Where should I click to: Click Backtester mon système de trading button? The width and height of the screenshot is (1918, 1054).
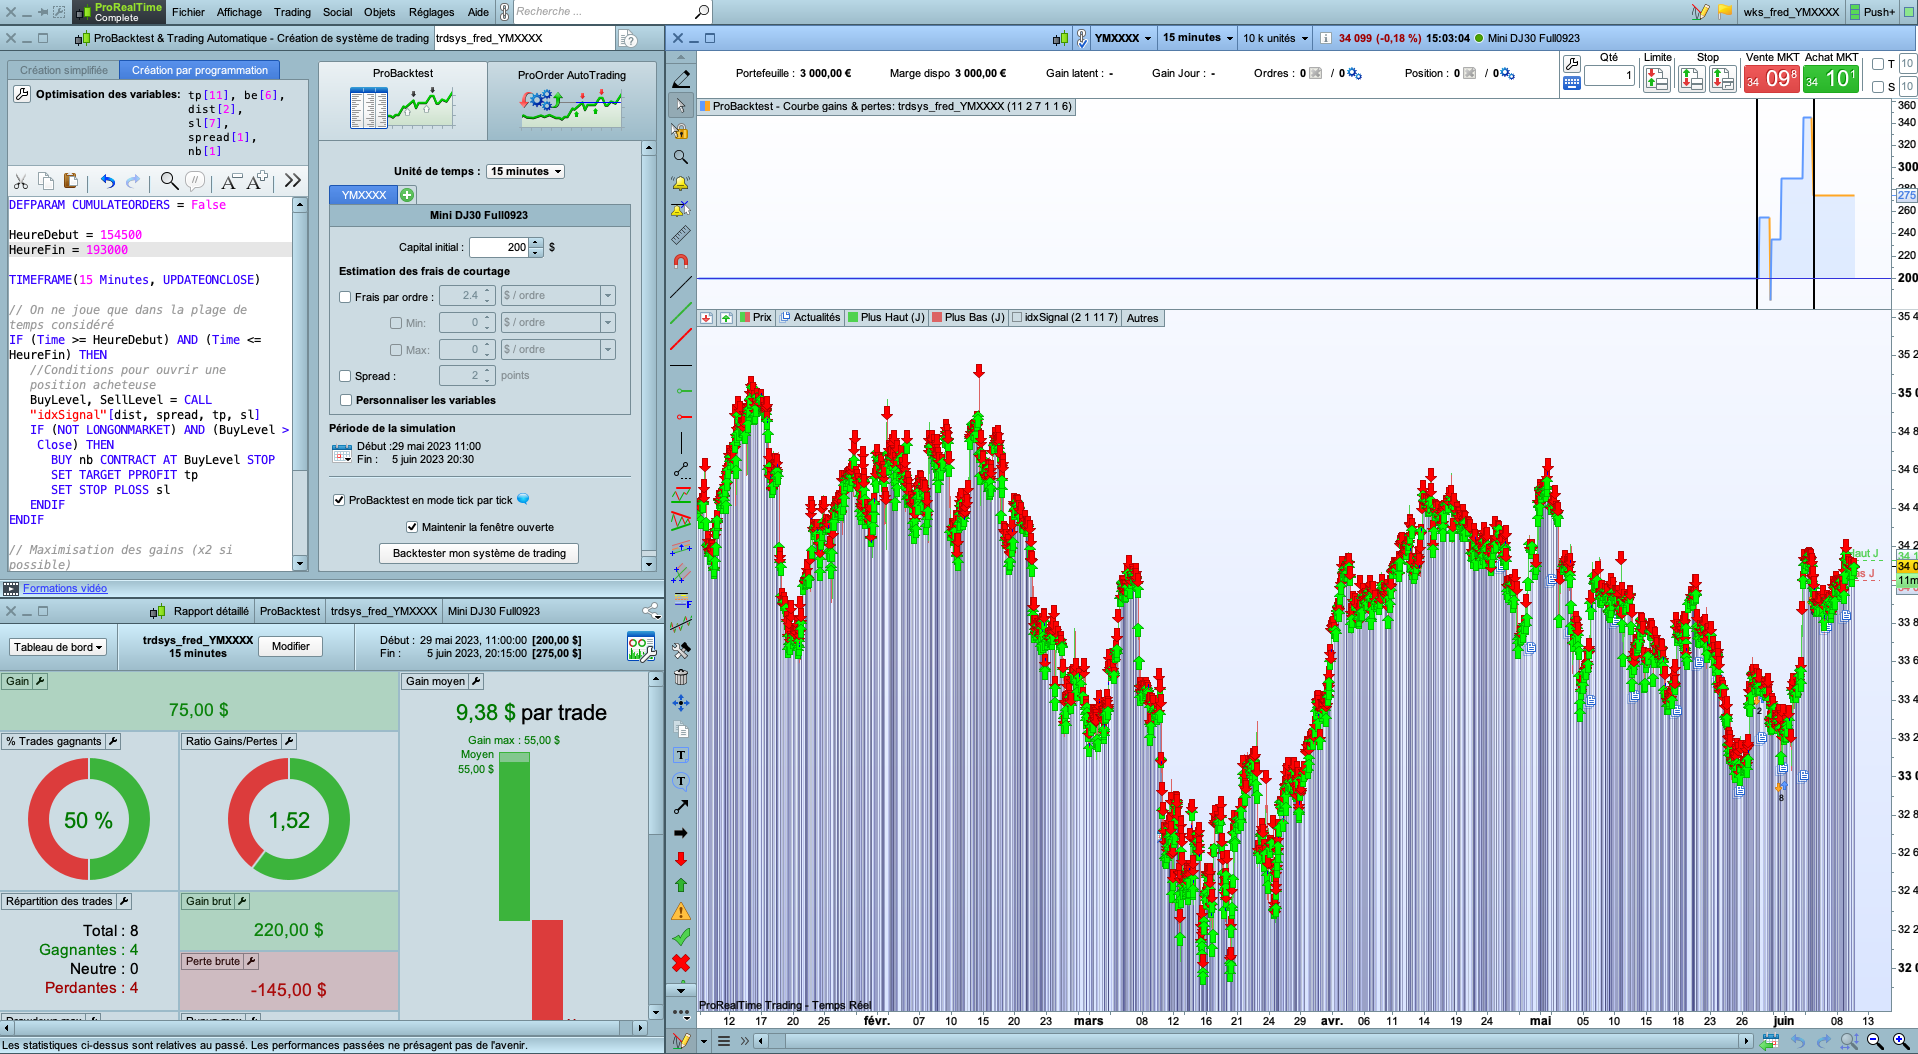point(479,553)
